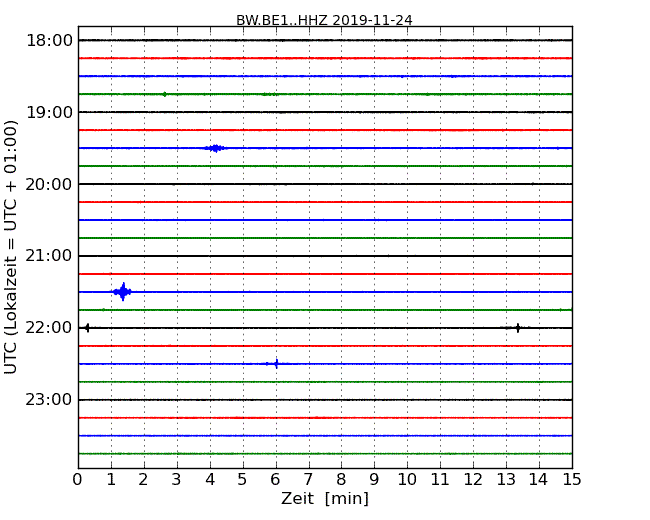Viewport: 650px width, 520px height.
Task: Click the plot title BW.BE1..HHZ 2019-11-24
Action: click(324, 20)
